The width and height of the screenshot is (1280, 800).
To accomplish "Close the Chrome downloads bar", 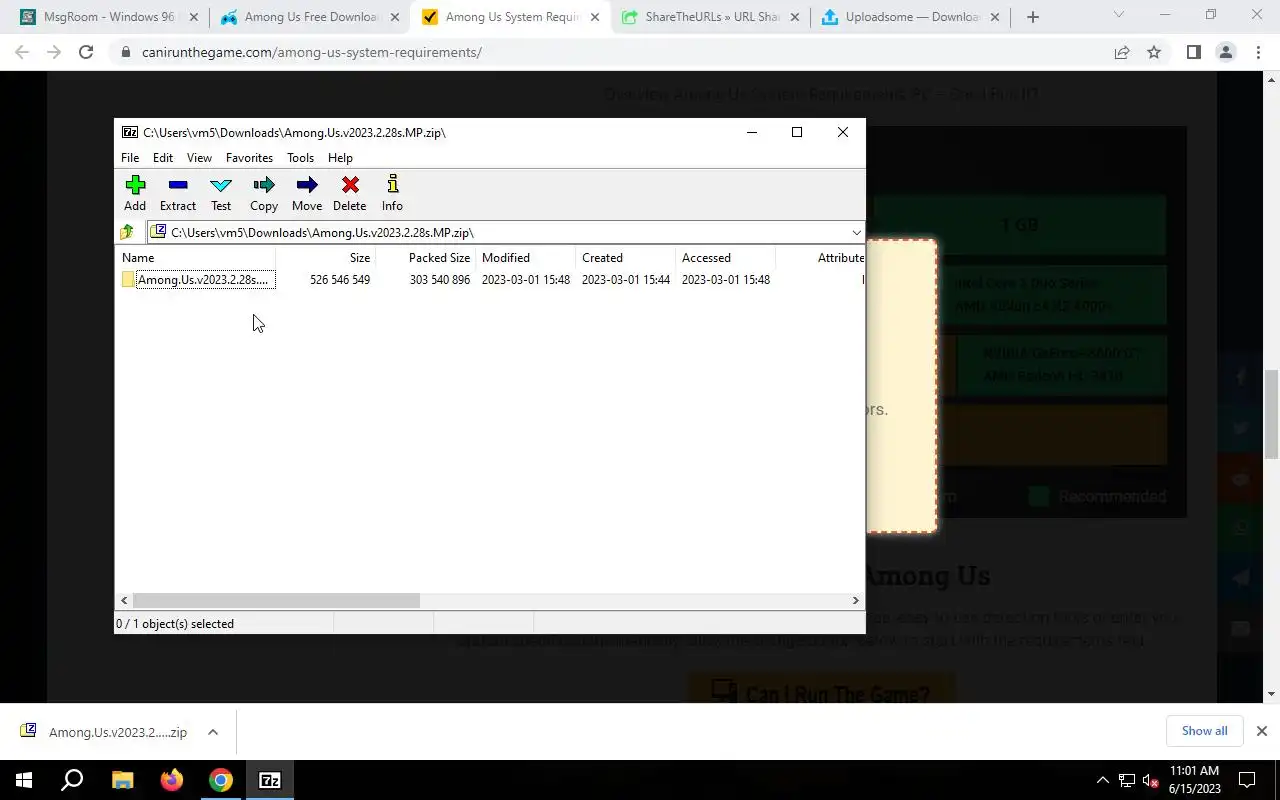I will (1261, 731).
